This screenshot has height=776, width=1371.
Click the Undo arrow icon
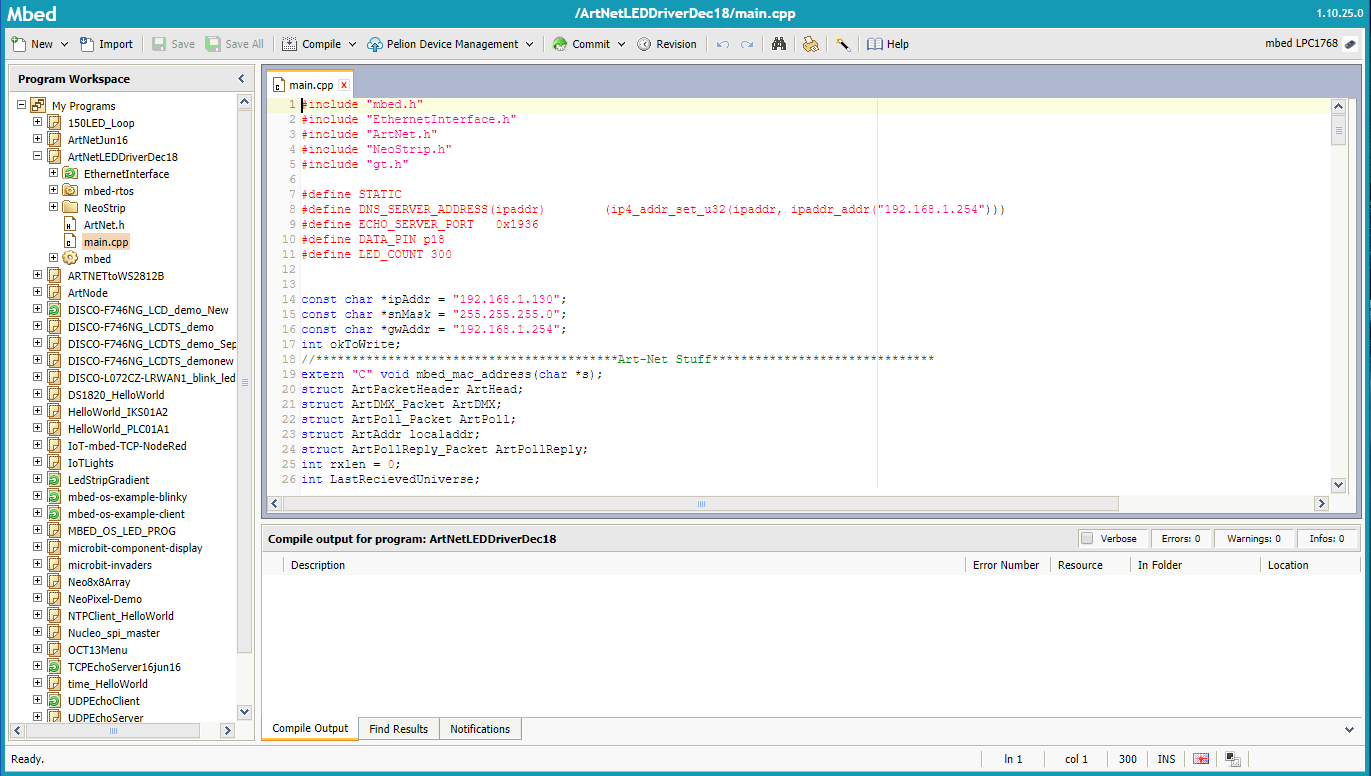pyautogui.click(x=722, y=44)
